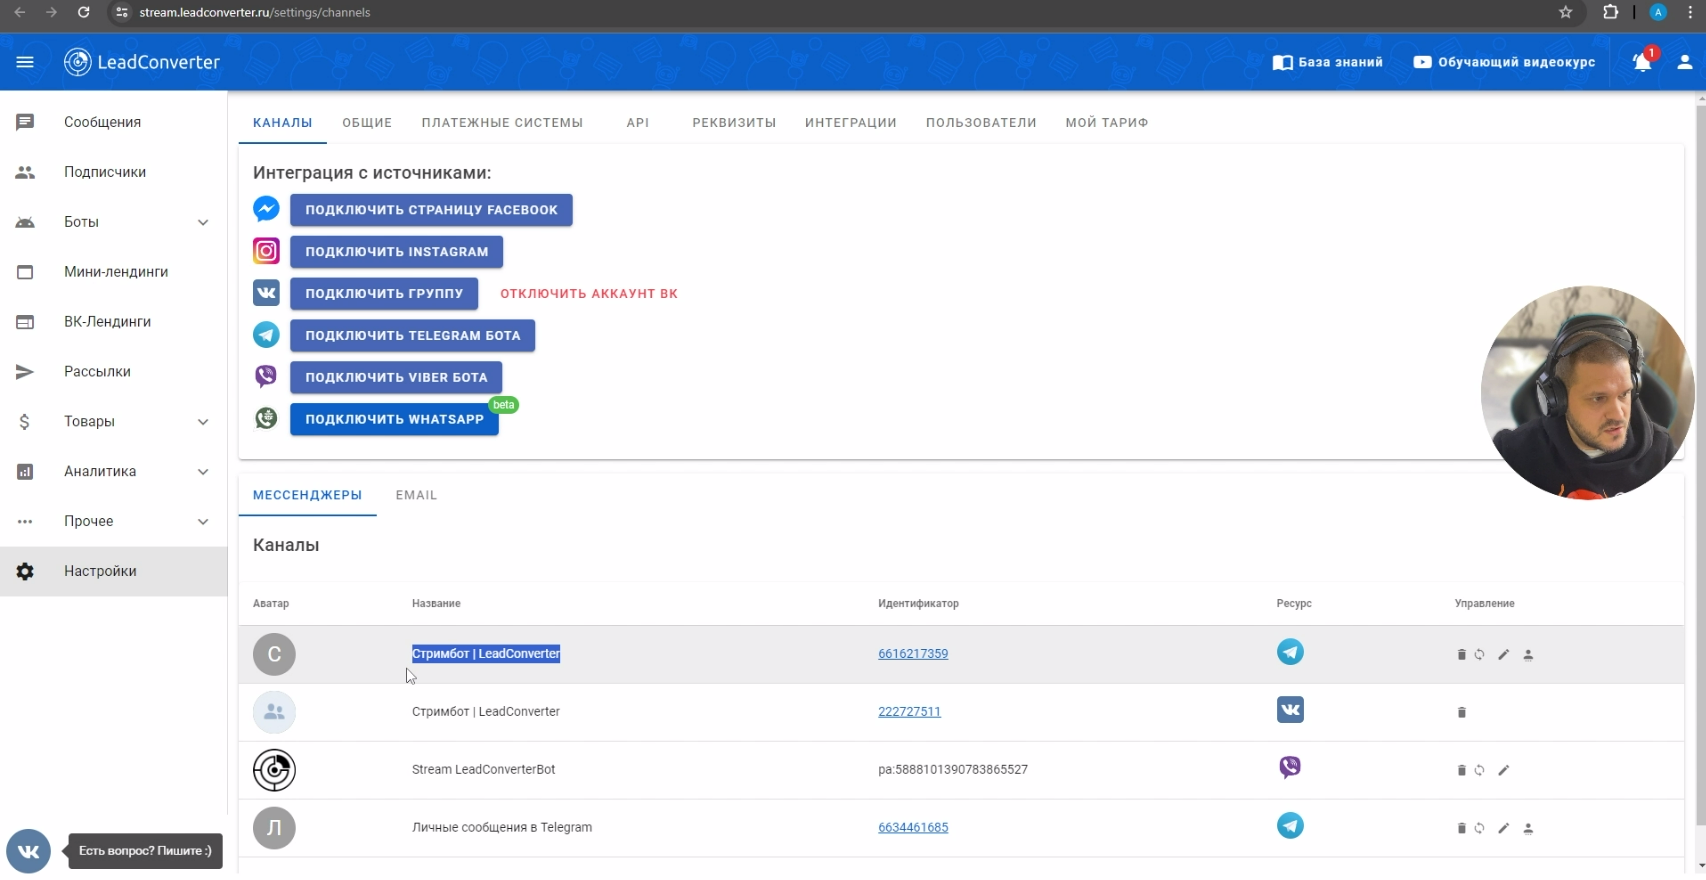Click the Facebook Messenger source icon
Screen dimensions: 1706x880
(266, 208)
